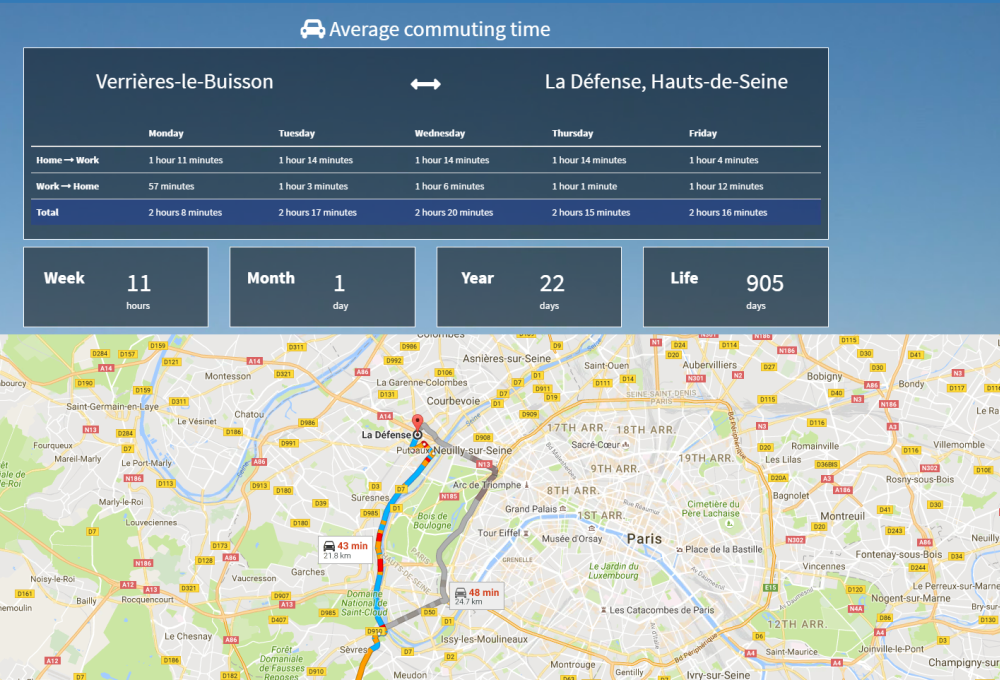Click the Total row label
This screenshot has width=1000, height=680.
(x=47, y=212)
